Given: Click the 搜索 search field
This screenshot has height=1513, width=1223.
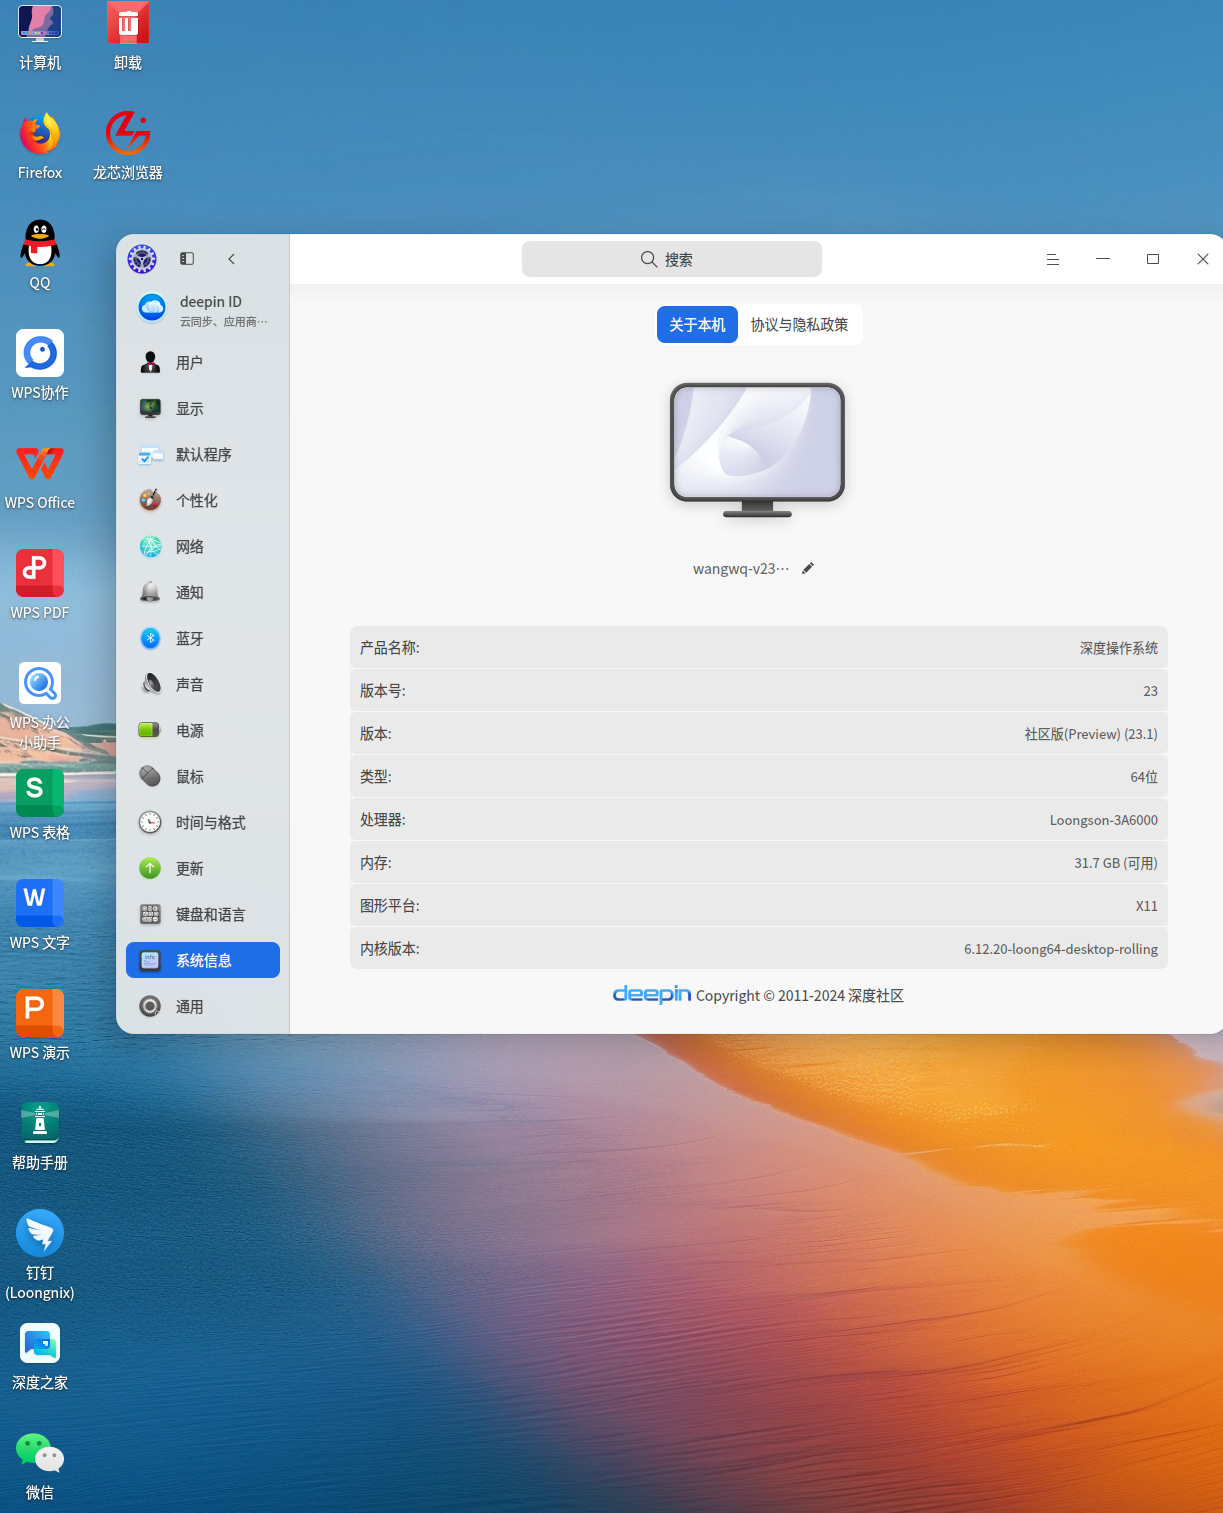Looking at the screenshot, I should [672, 259].
